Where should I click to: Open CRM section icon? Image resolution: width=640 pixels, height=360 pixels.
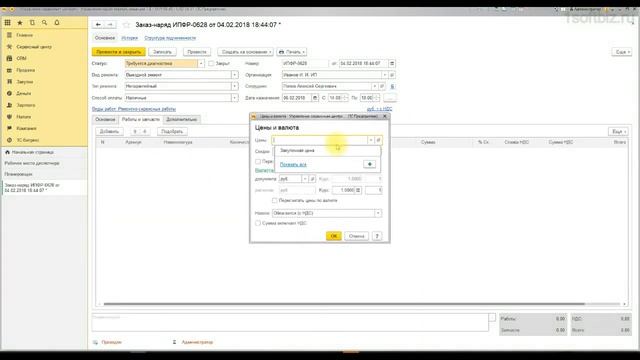[9, 58]
